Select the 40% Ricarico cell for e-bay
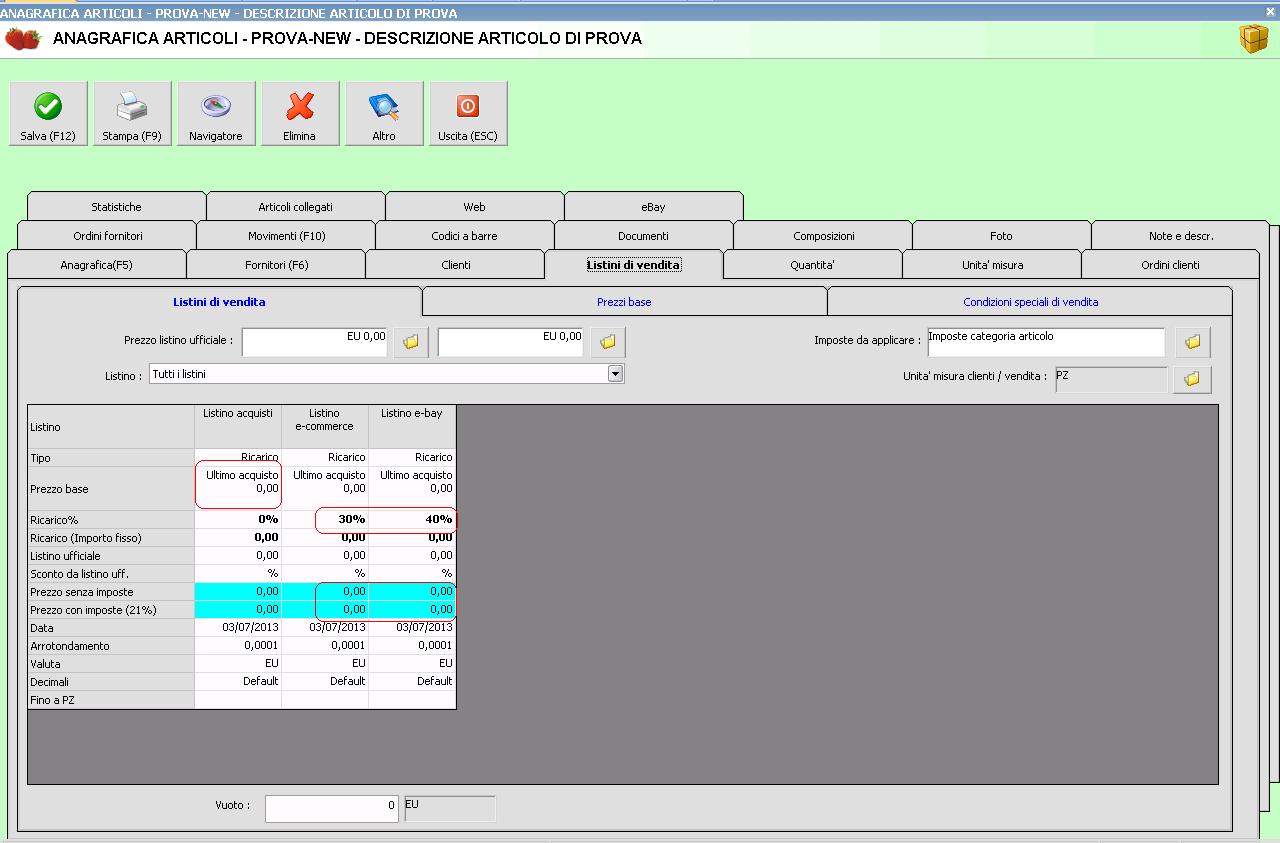Screen dimensions: 1280x843 (412, 520)
